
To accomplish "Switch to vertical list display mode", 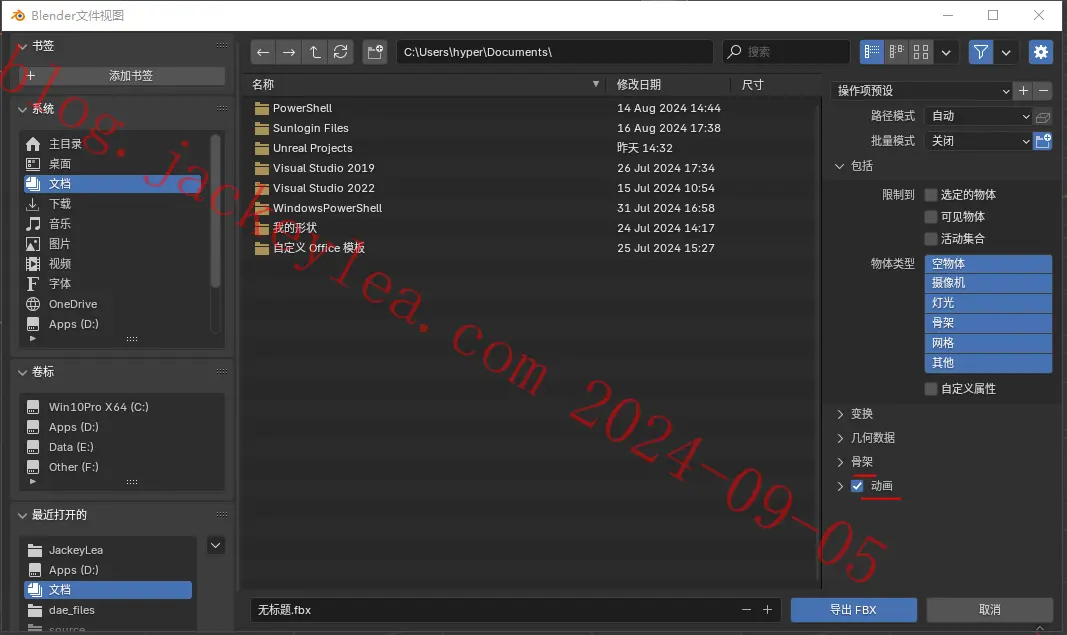I will point(872,52).
